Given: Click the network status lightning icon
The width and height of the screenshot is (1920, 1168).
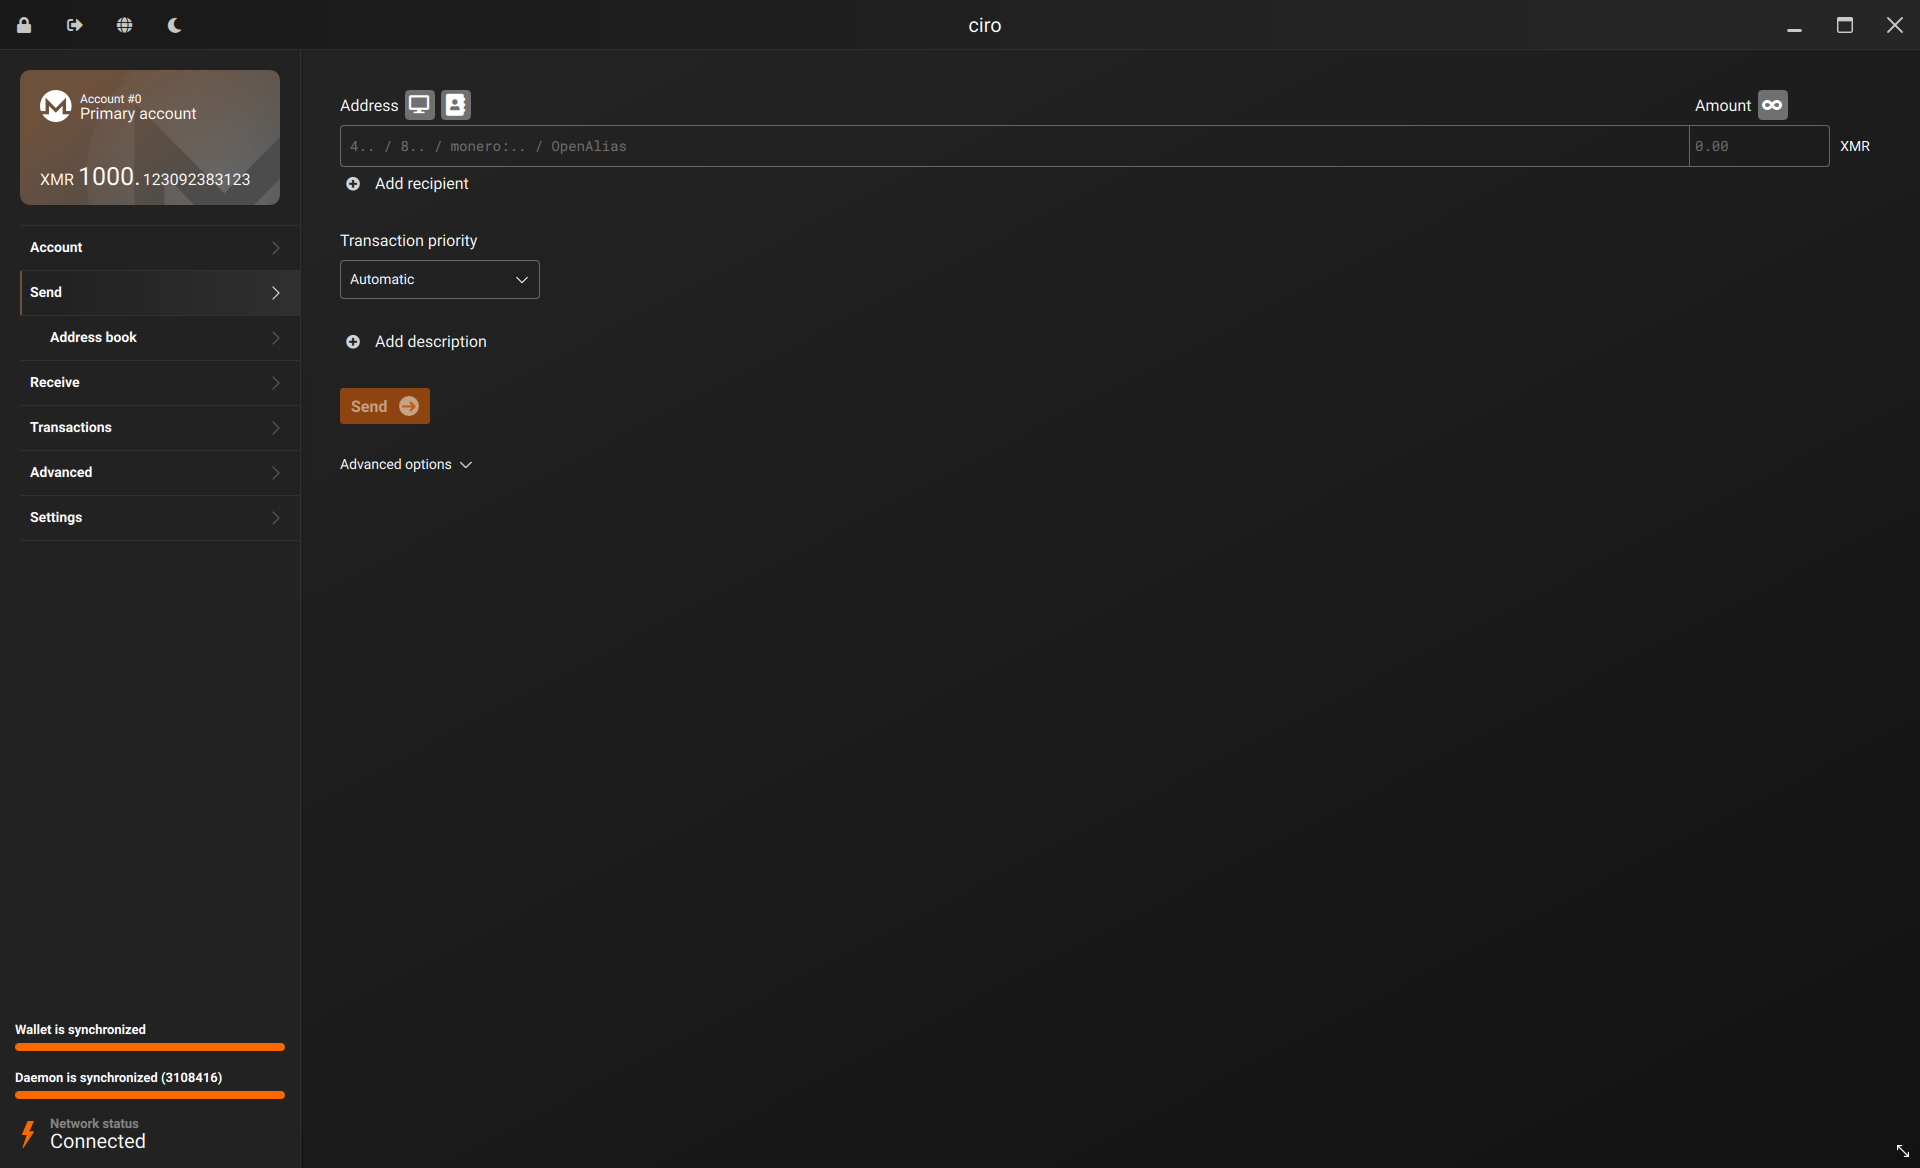Looking at the screenshot, I should (28, 1133).
